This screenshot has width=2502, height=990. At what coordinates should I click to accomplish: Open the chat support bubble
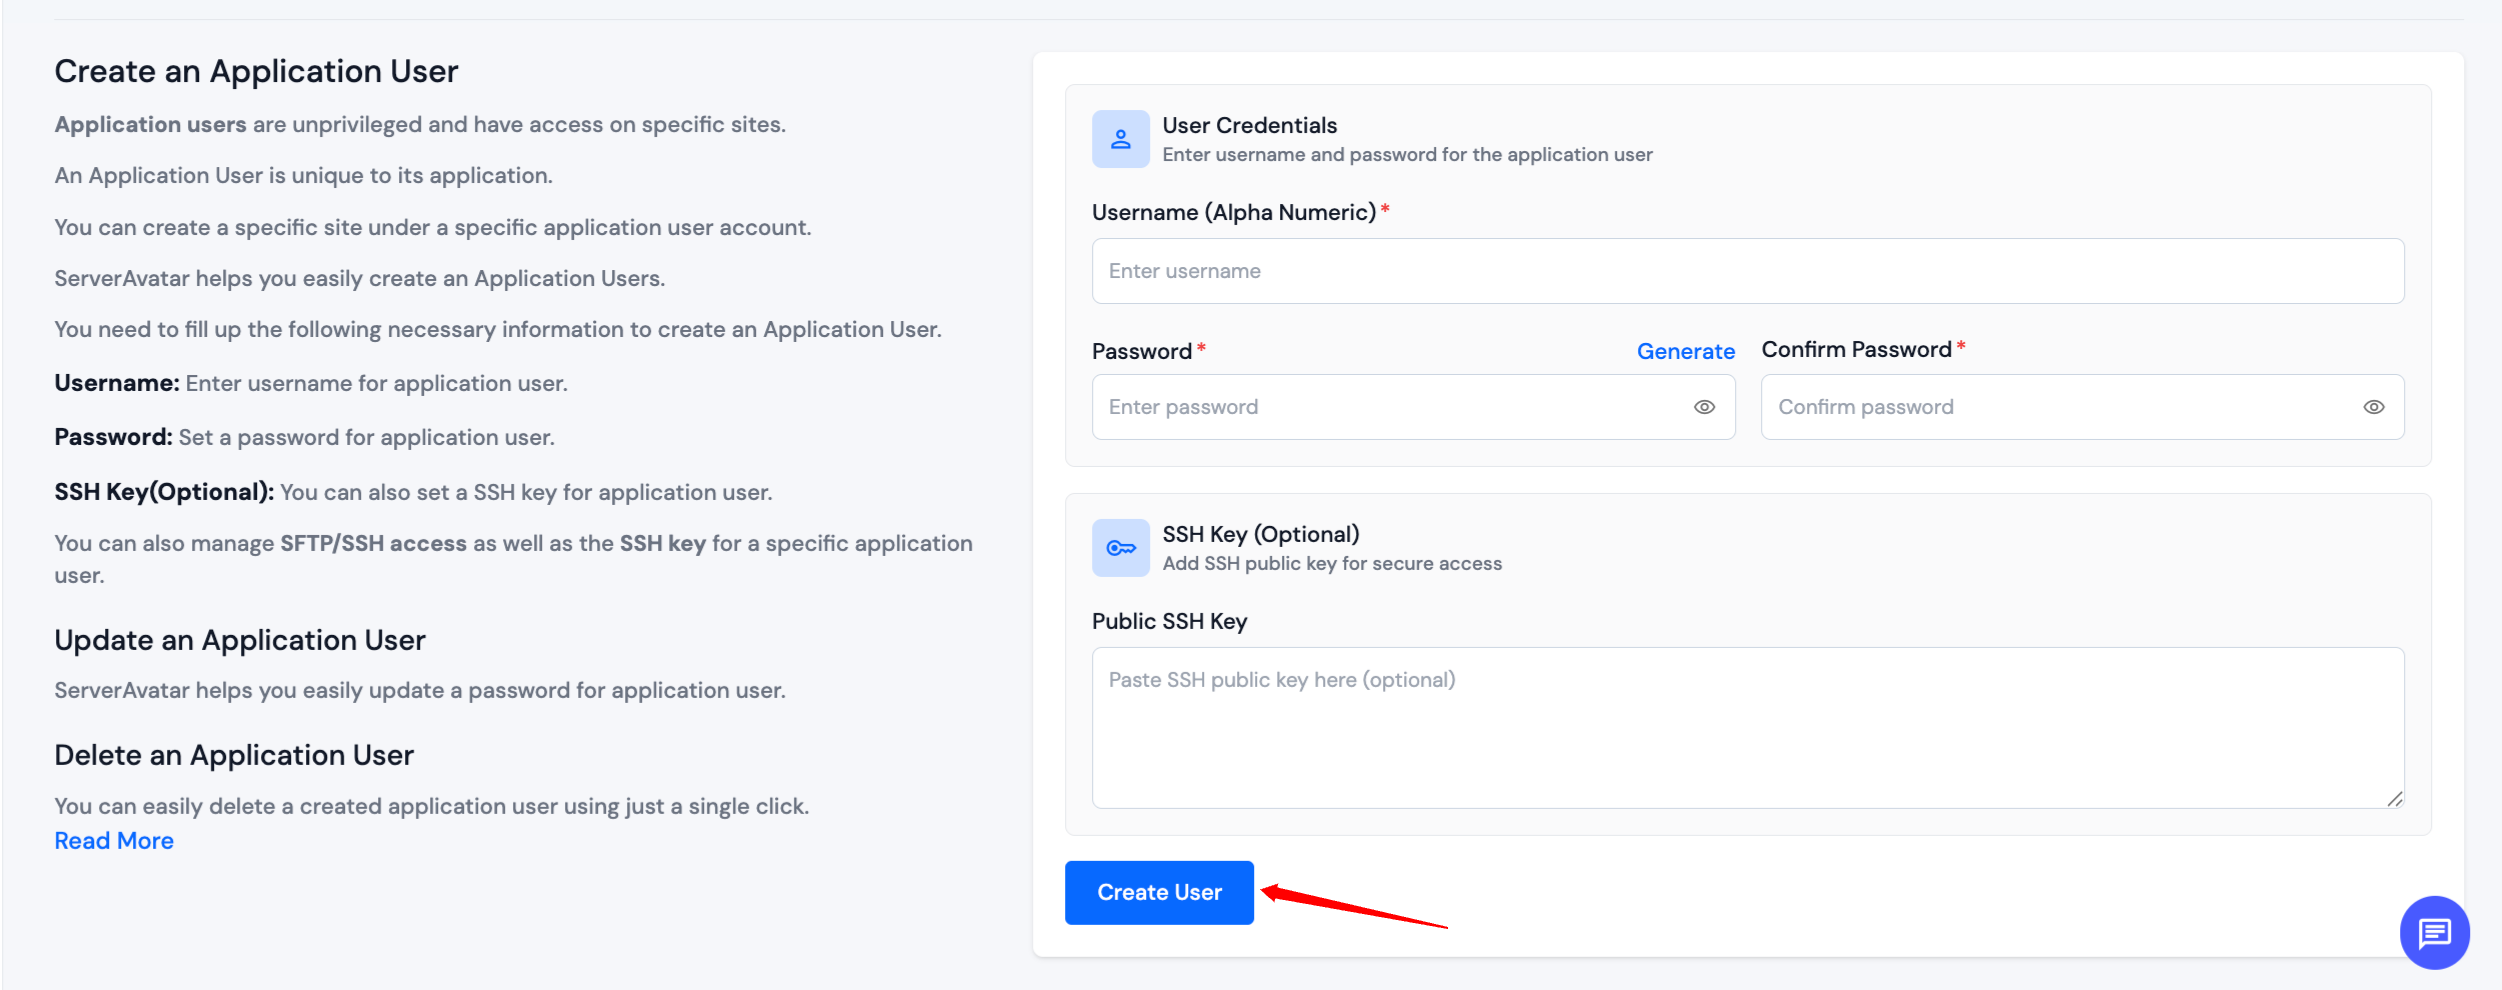2433,933
